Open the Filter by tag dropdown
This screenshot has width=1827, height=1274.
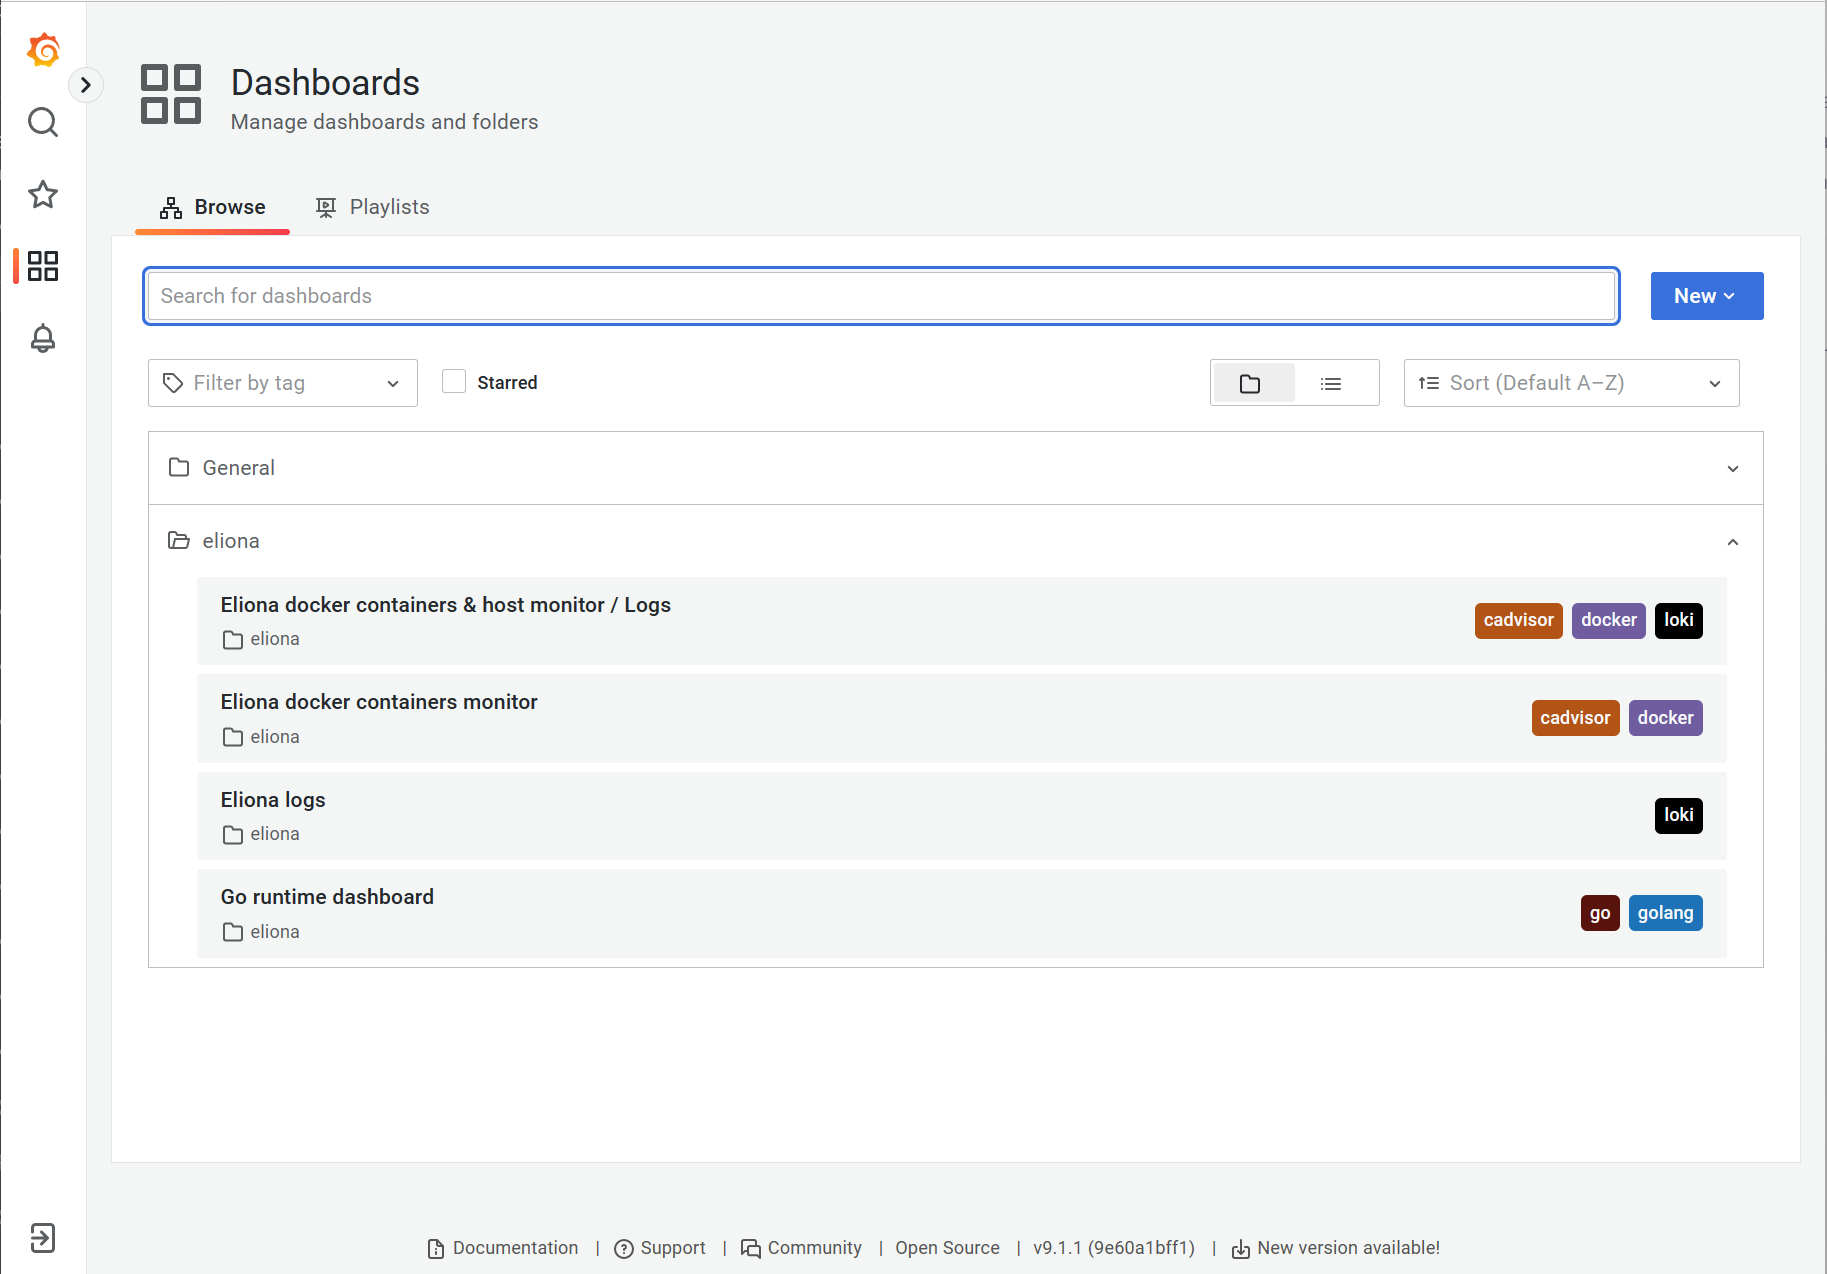(282, 383)
